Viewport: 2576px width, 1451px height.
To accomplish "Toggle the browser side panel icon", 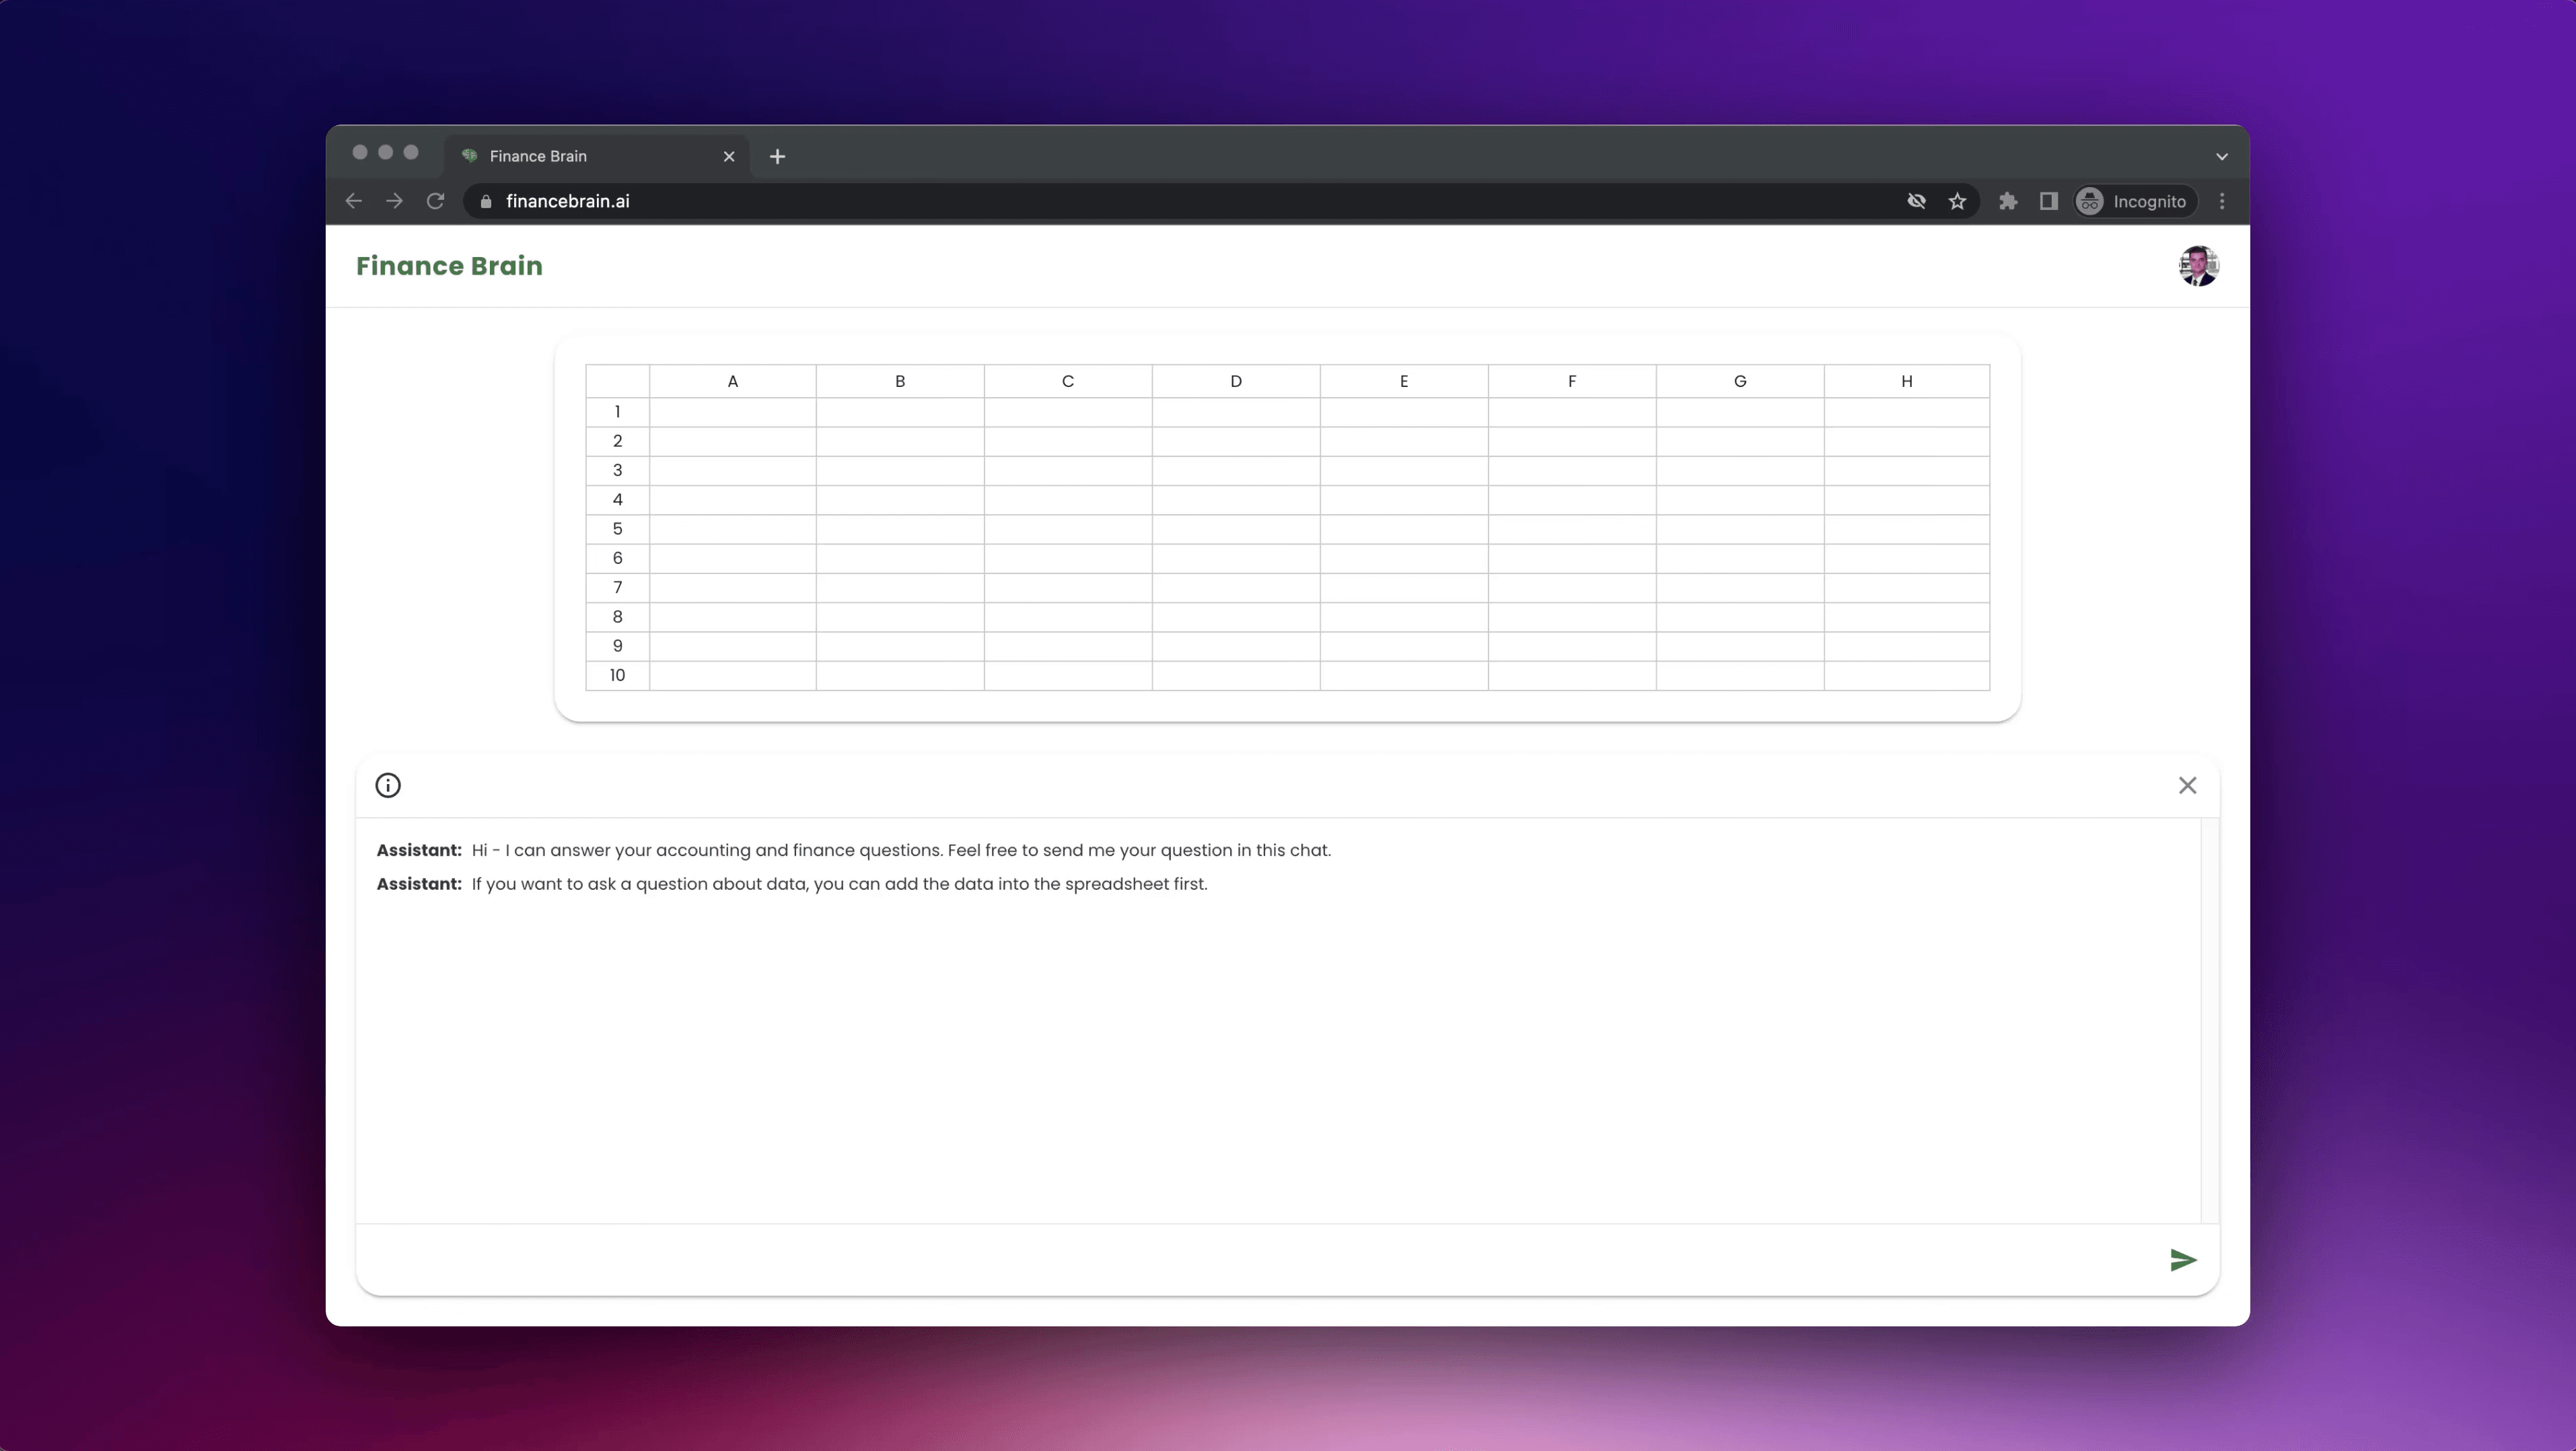I will click(2048, 201).
